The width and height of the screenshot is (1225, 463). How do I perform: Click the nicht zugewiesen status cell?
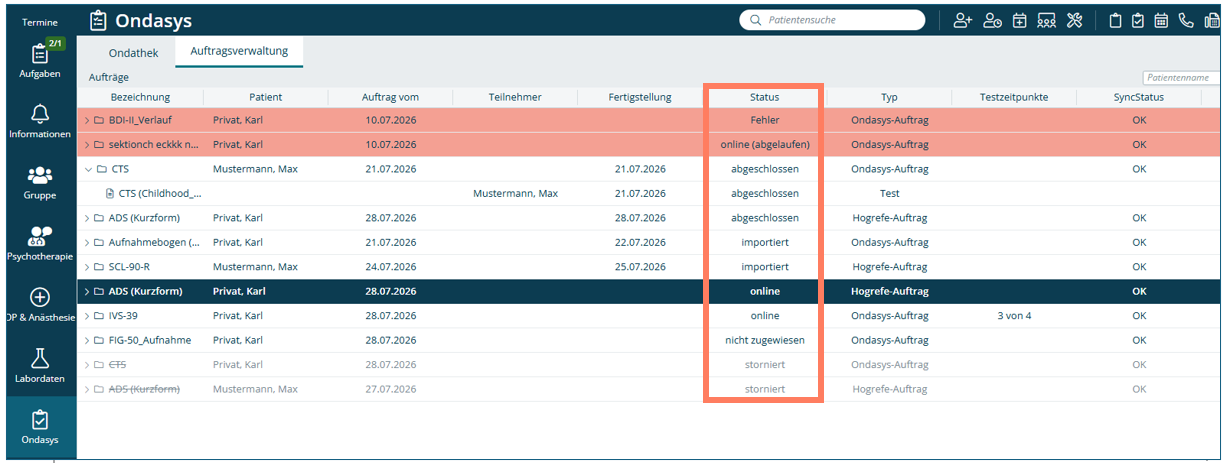[x=765, y=340]
